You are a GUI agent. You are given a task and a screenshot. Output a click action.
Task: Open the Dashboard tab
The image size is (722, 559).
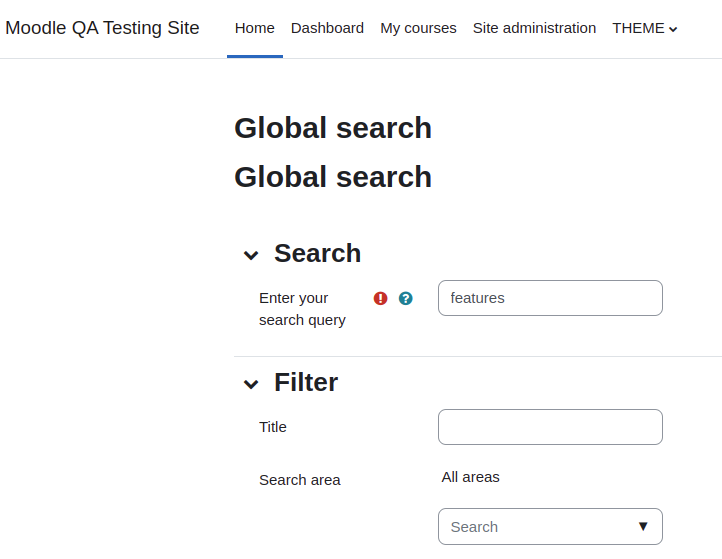[327, 29]
